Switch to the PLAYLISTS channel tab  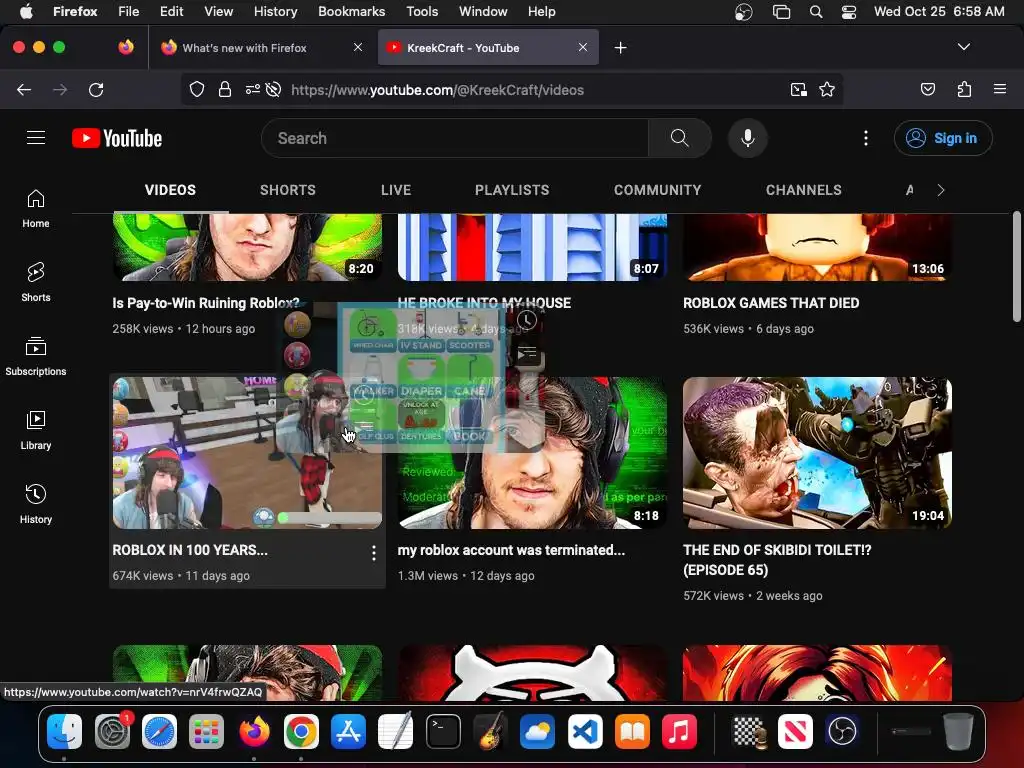[x=512, y=190]
